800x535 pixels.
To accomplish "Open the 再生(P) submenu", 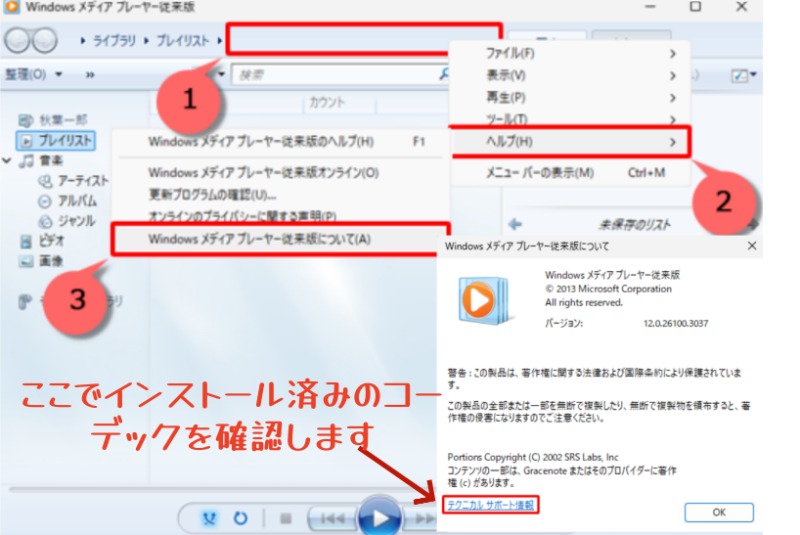I will (x=570, y=97).
